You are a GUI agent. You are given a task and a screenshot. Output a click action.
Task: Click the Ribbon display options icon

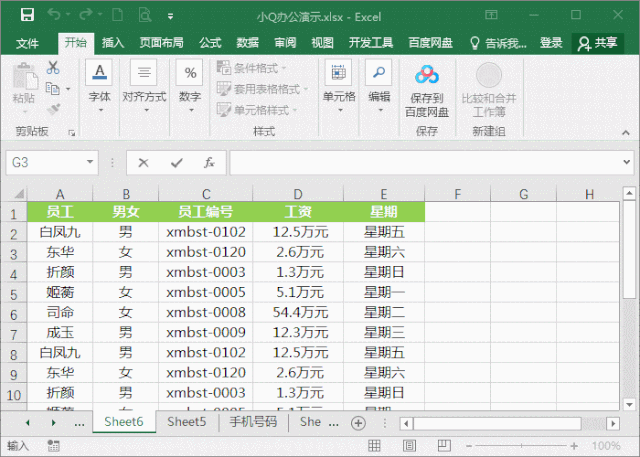(491, 15)
